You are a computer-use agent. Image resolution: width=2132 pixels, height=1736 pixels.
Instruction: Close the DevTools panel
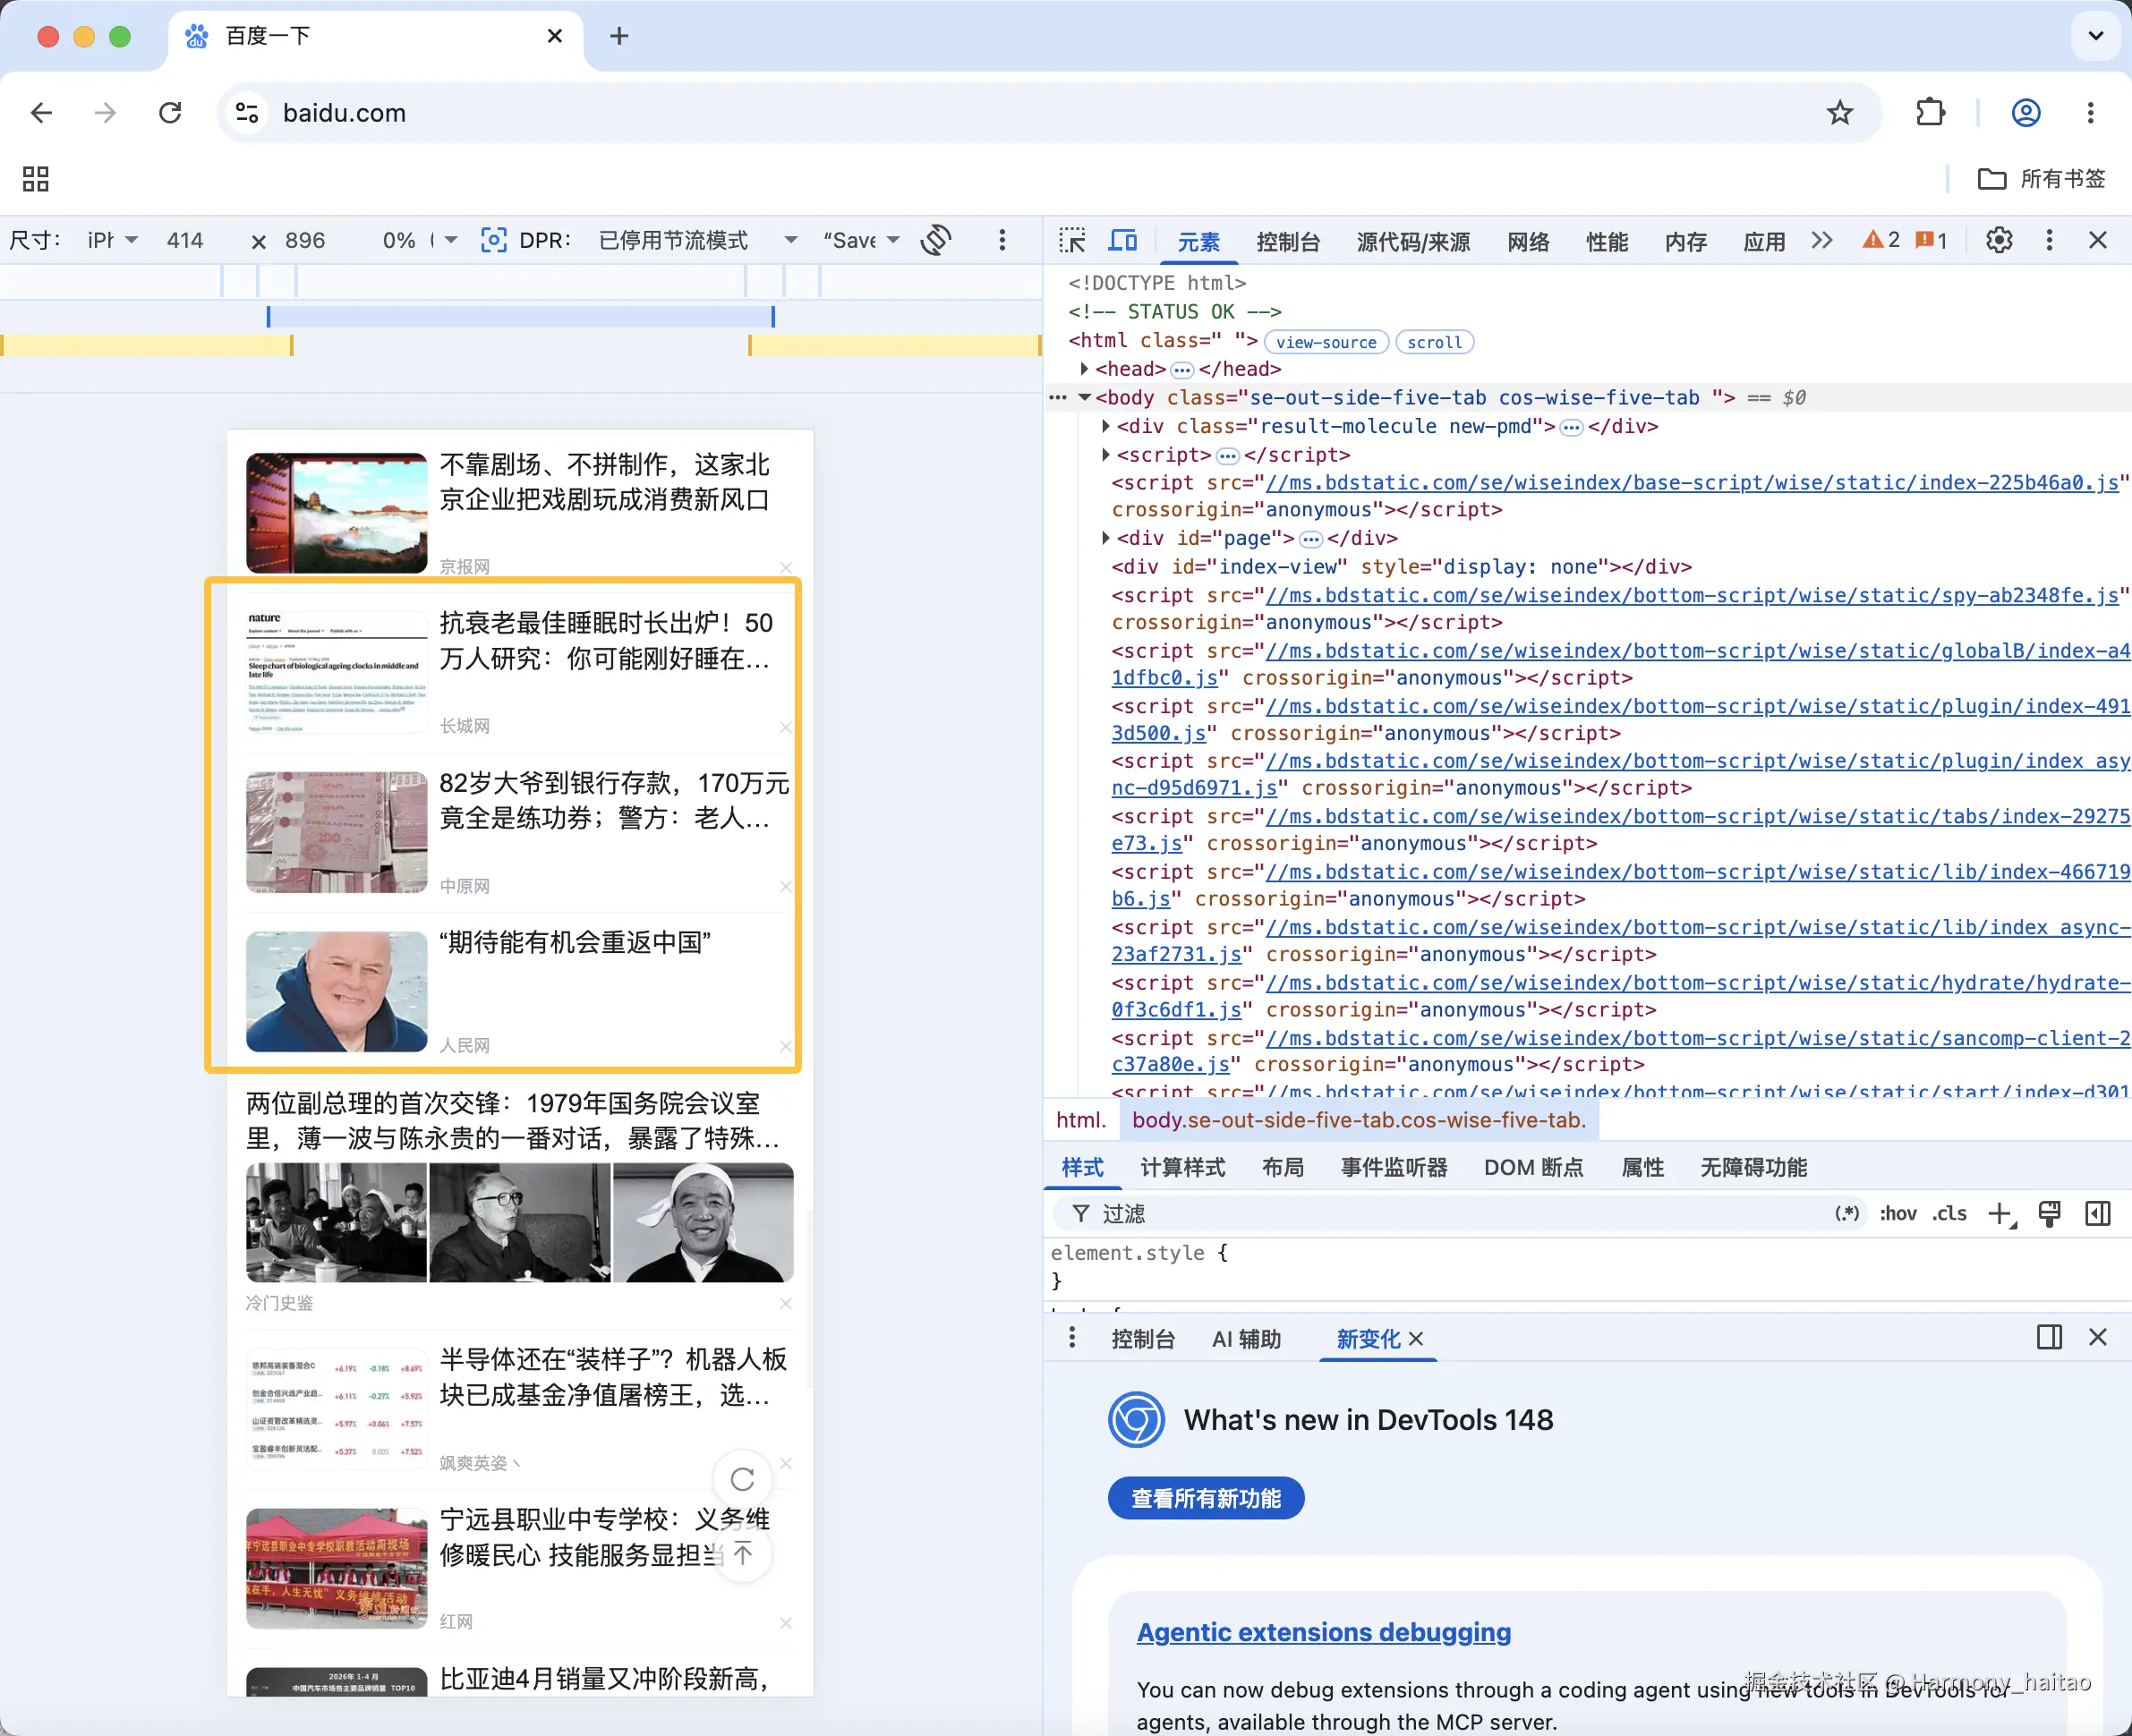point(2098,240)
